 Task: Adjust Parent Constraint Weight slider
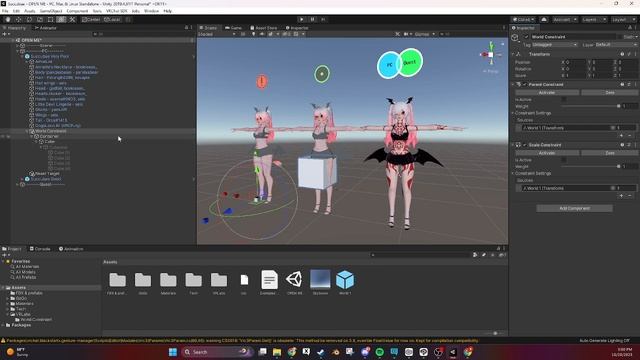point(590,106)
